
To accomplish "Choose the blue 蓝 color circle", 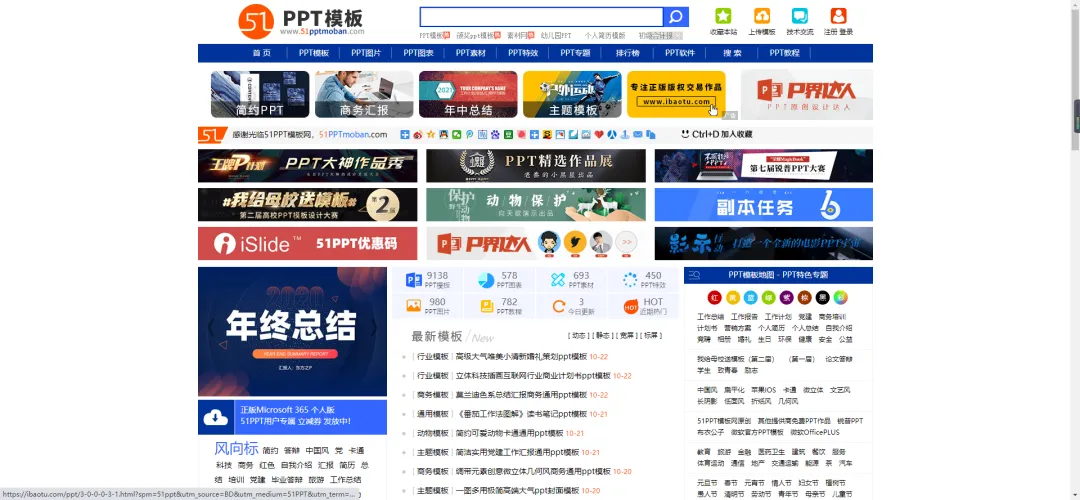I will click(750, 297).
